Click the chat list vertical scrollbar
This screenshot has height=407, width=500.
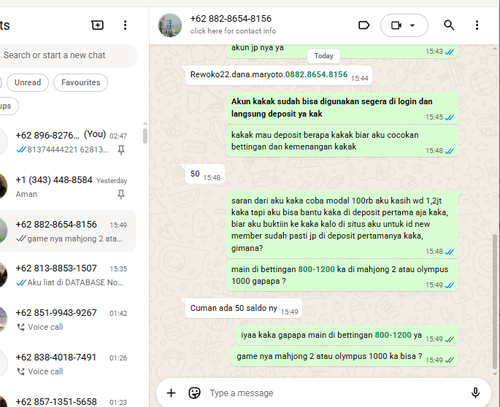pyautogui.click(x=145, y=136)
